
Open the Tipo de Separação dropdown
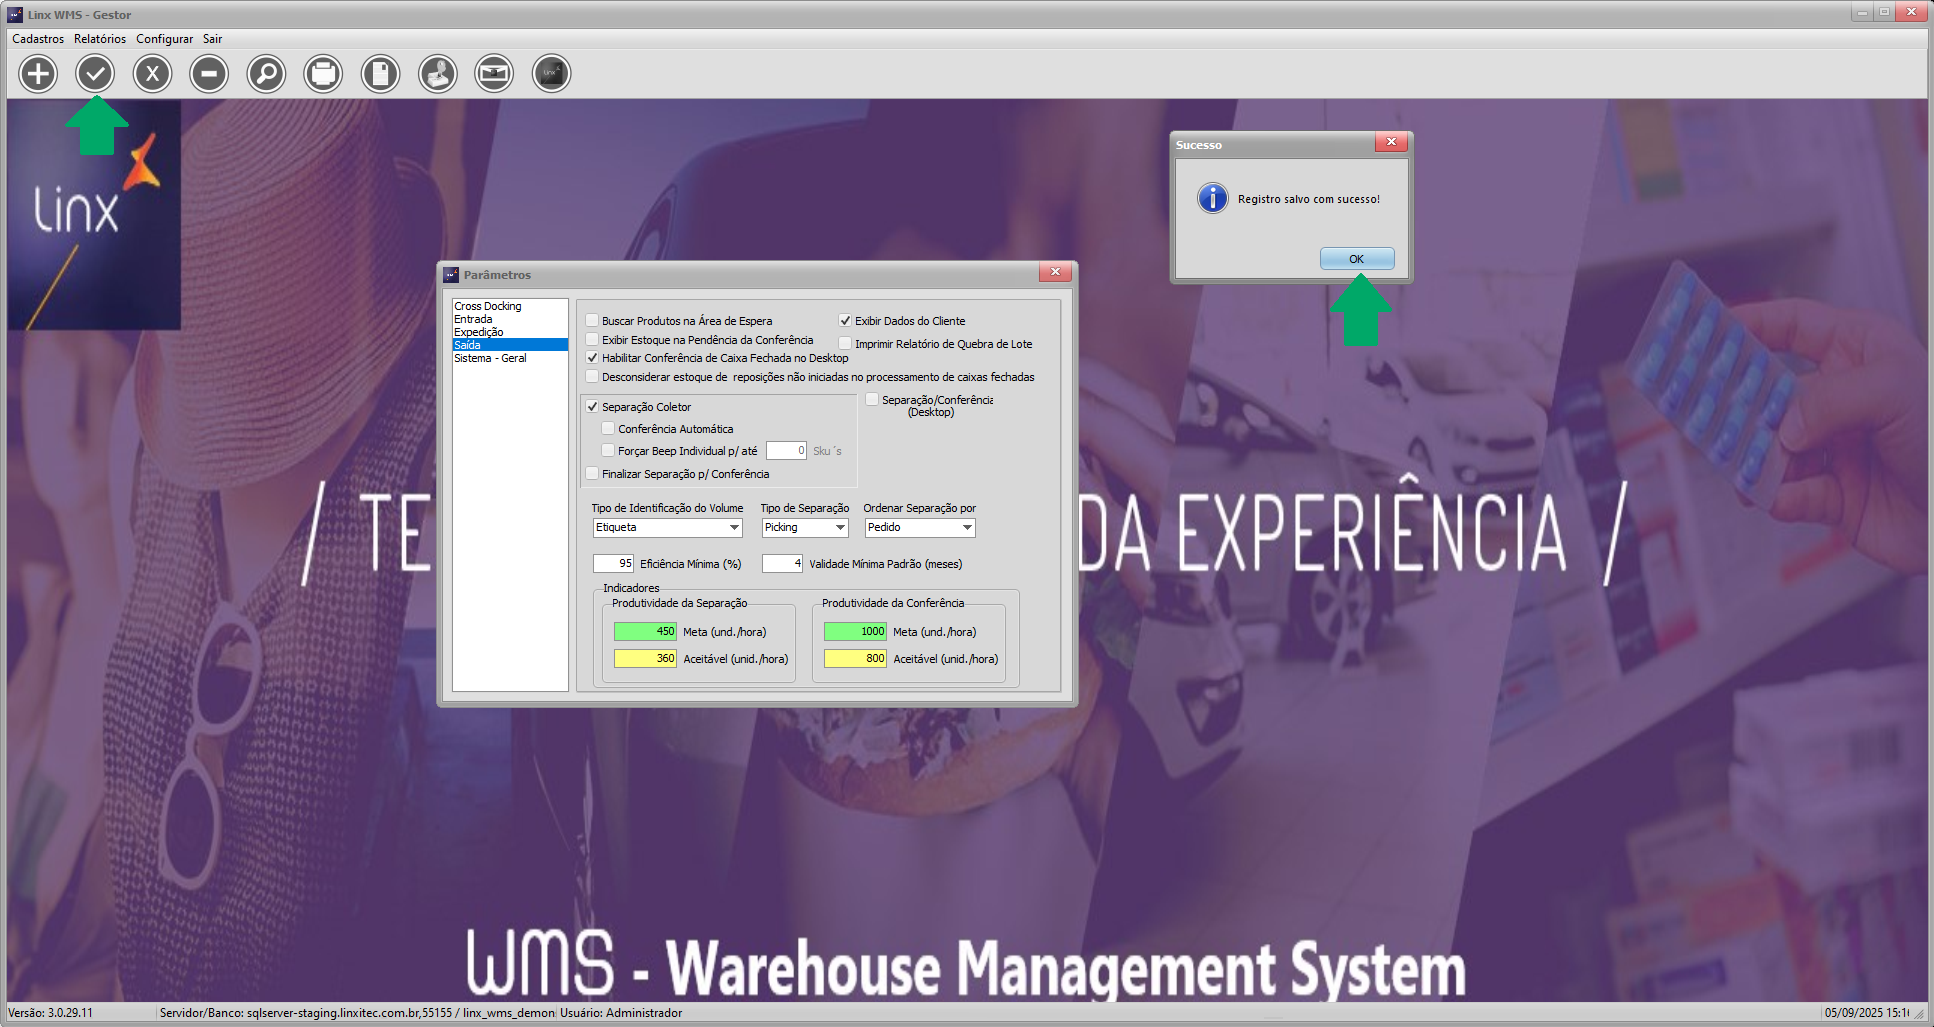click(x=840, y=528)
